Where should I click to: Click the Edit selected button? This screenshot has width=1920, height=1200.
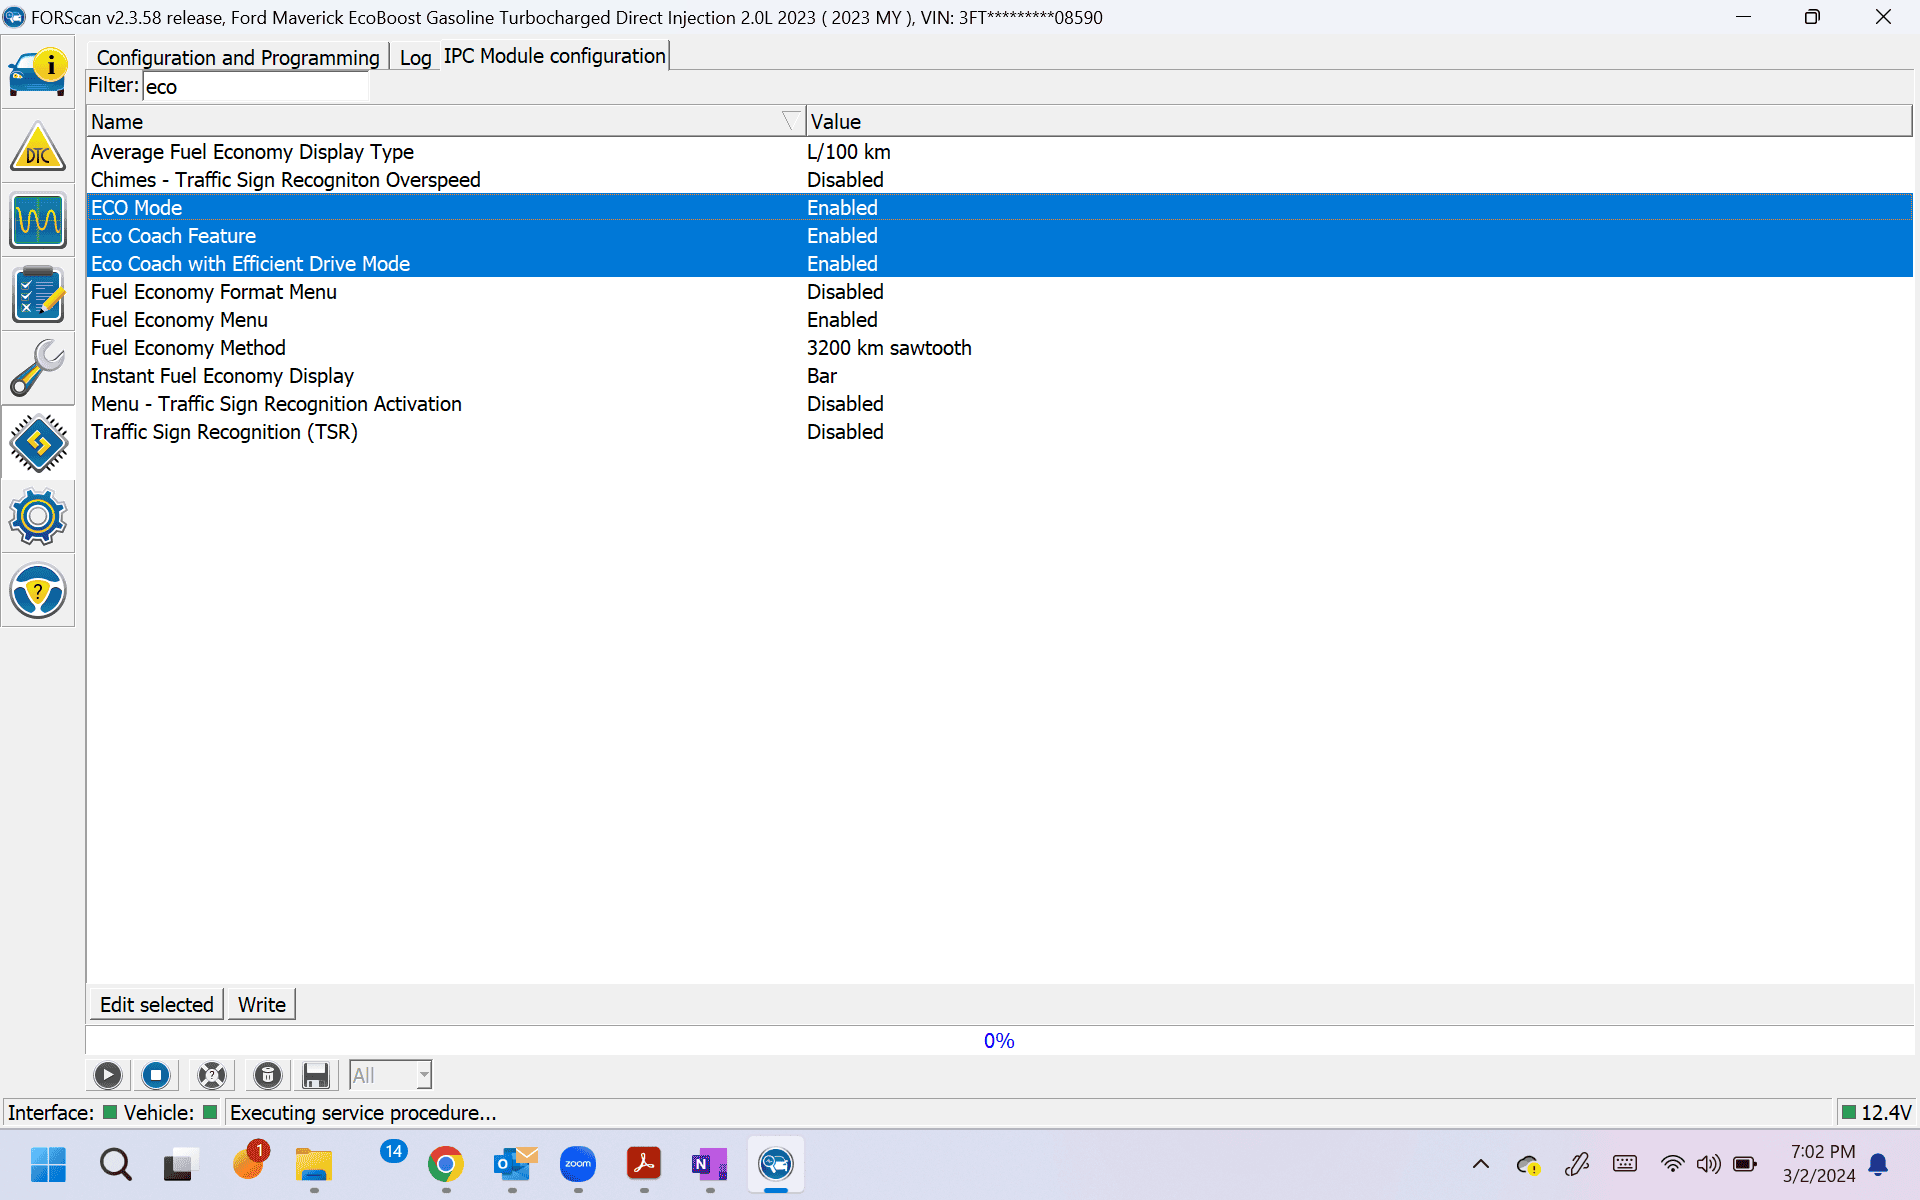click(157, 1004)
